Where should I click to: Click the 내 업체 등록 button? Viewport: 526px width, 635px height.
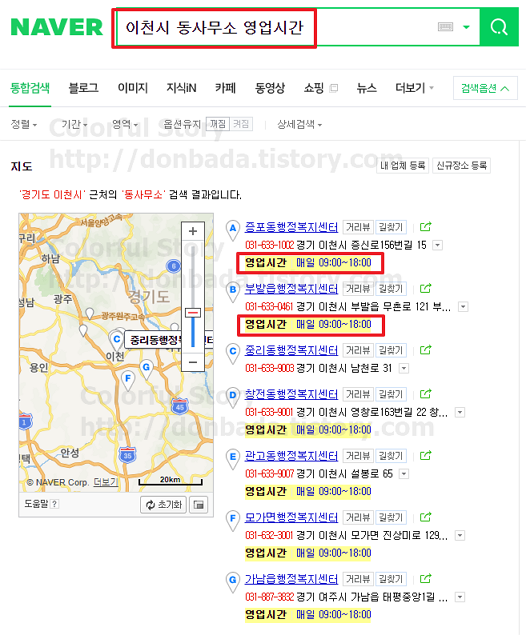click(403, 165)
